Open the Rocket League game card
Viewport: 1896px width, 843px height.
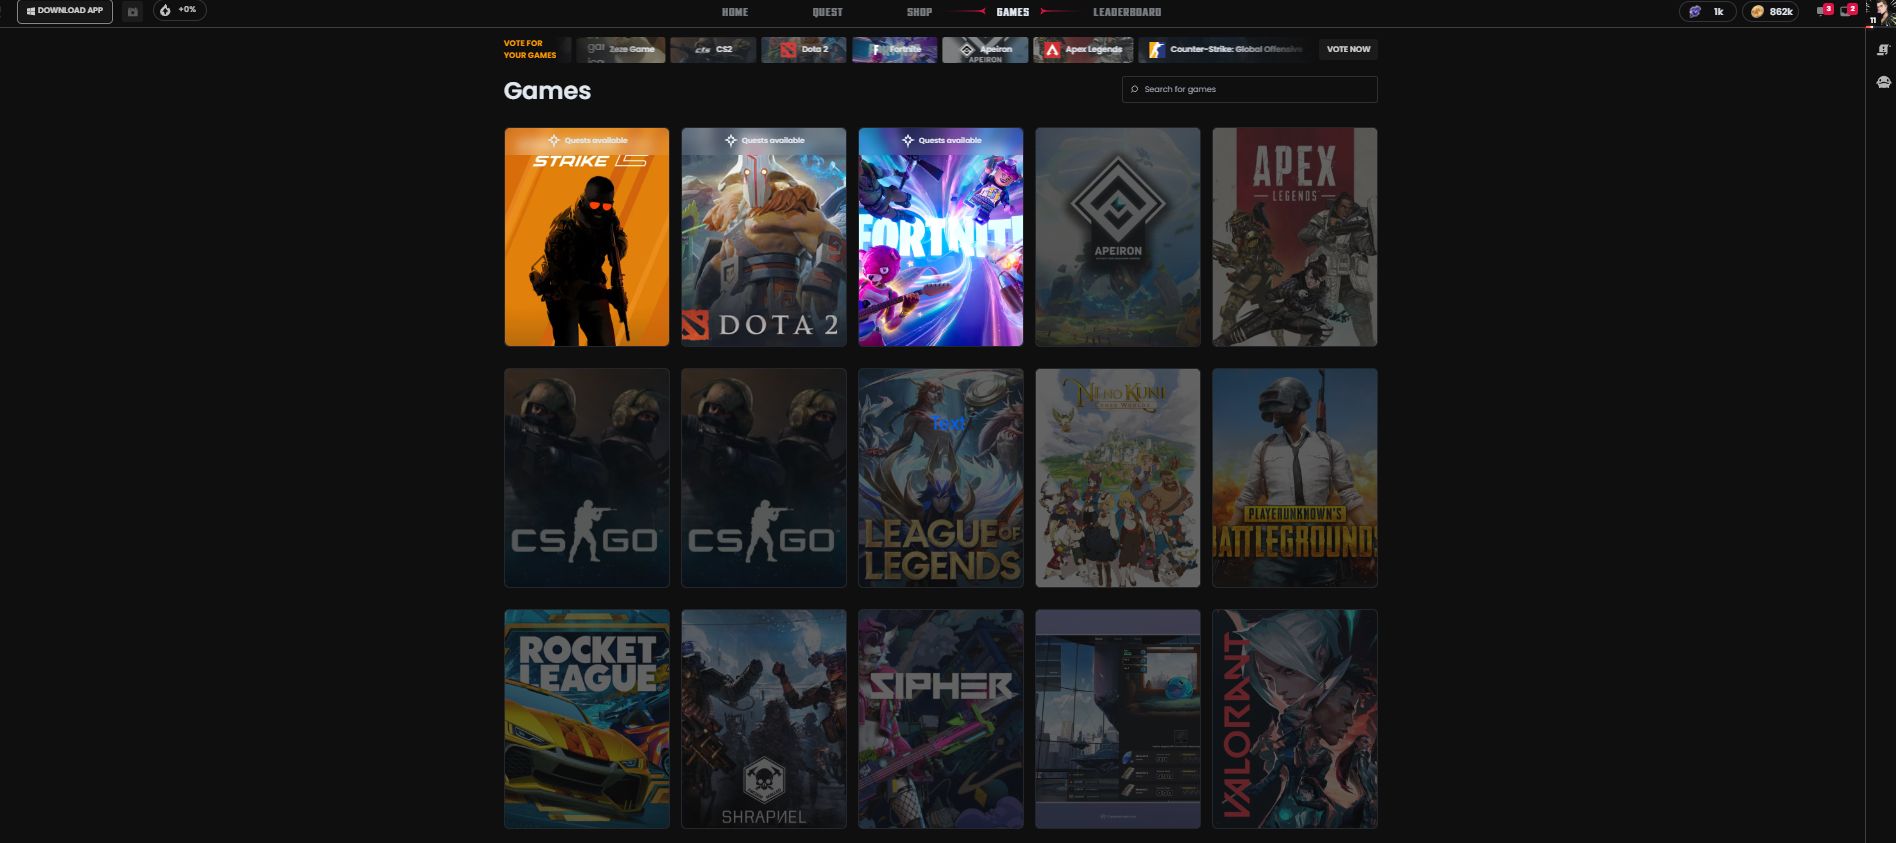(x=587, y=719)
